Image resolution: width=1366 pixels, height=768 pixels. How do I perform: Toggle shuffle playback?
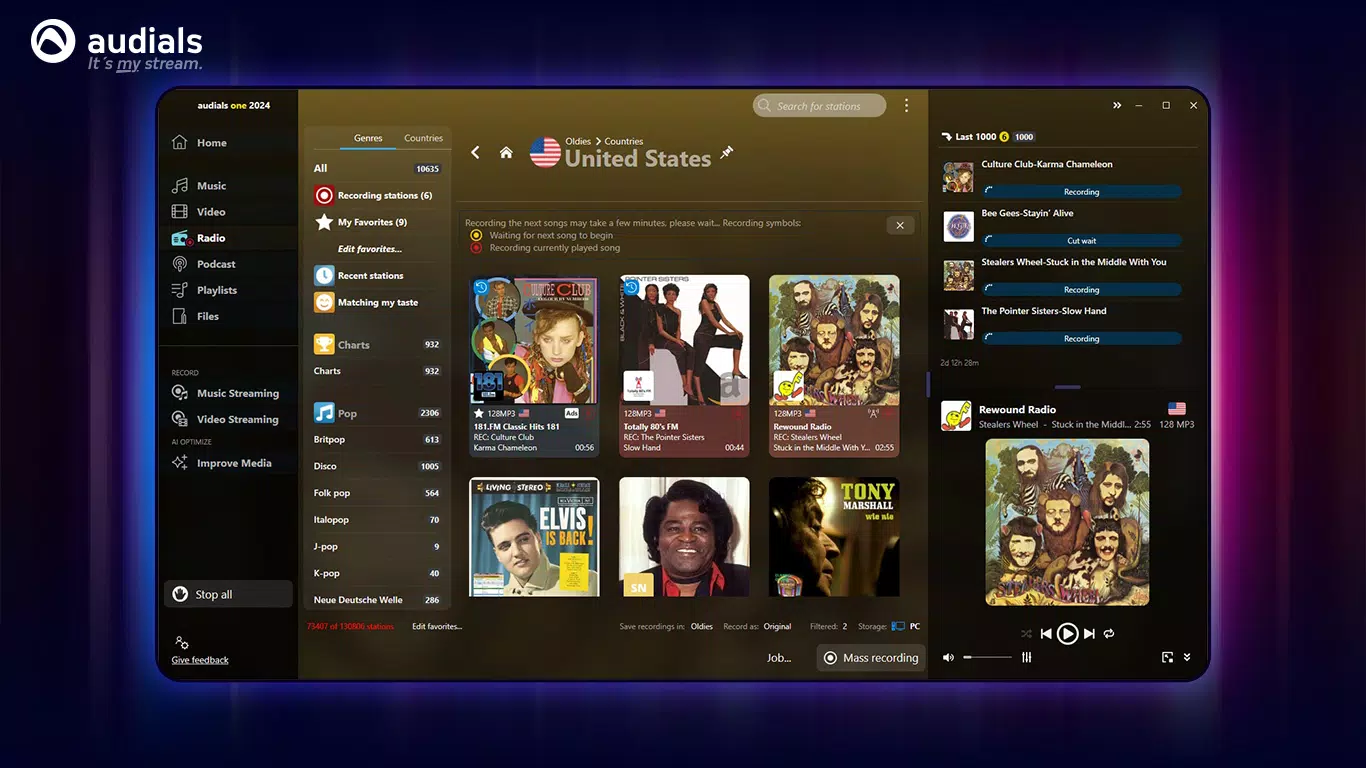pyautogui.click(x=1026, y=634)
